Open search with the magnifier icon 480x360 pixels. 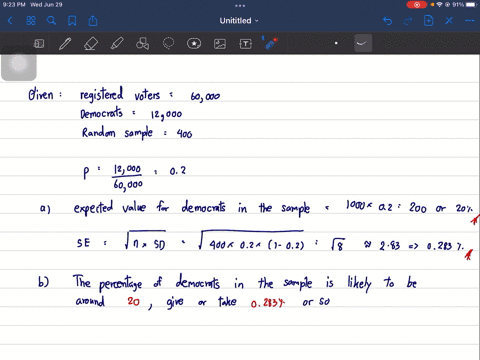pos(51,21)
